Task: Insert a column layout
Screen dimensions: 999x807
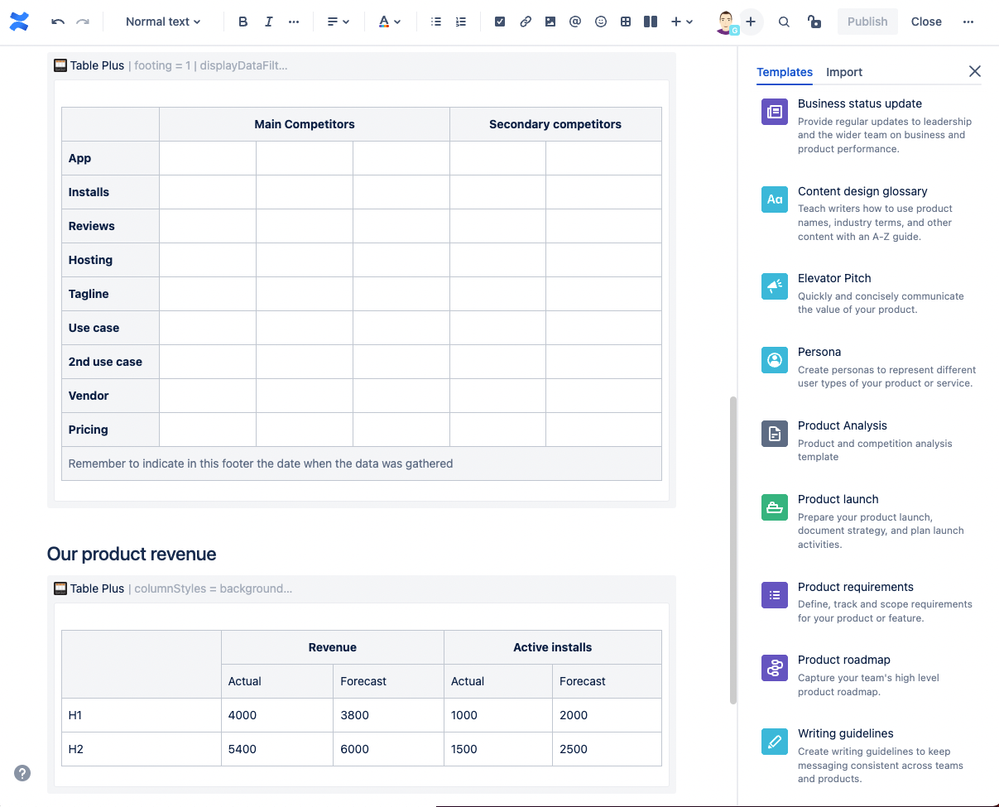Action: pos(650,21)
